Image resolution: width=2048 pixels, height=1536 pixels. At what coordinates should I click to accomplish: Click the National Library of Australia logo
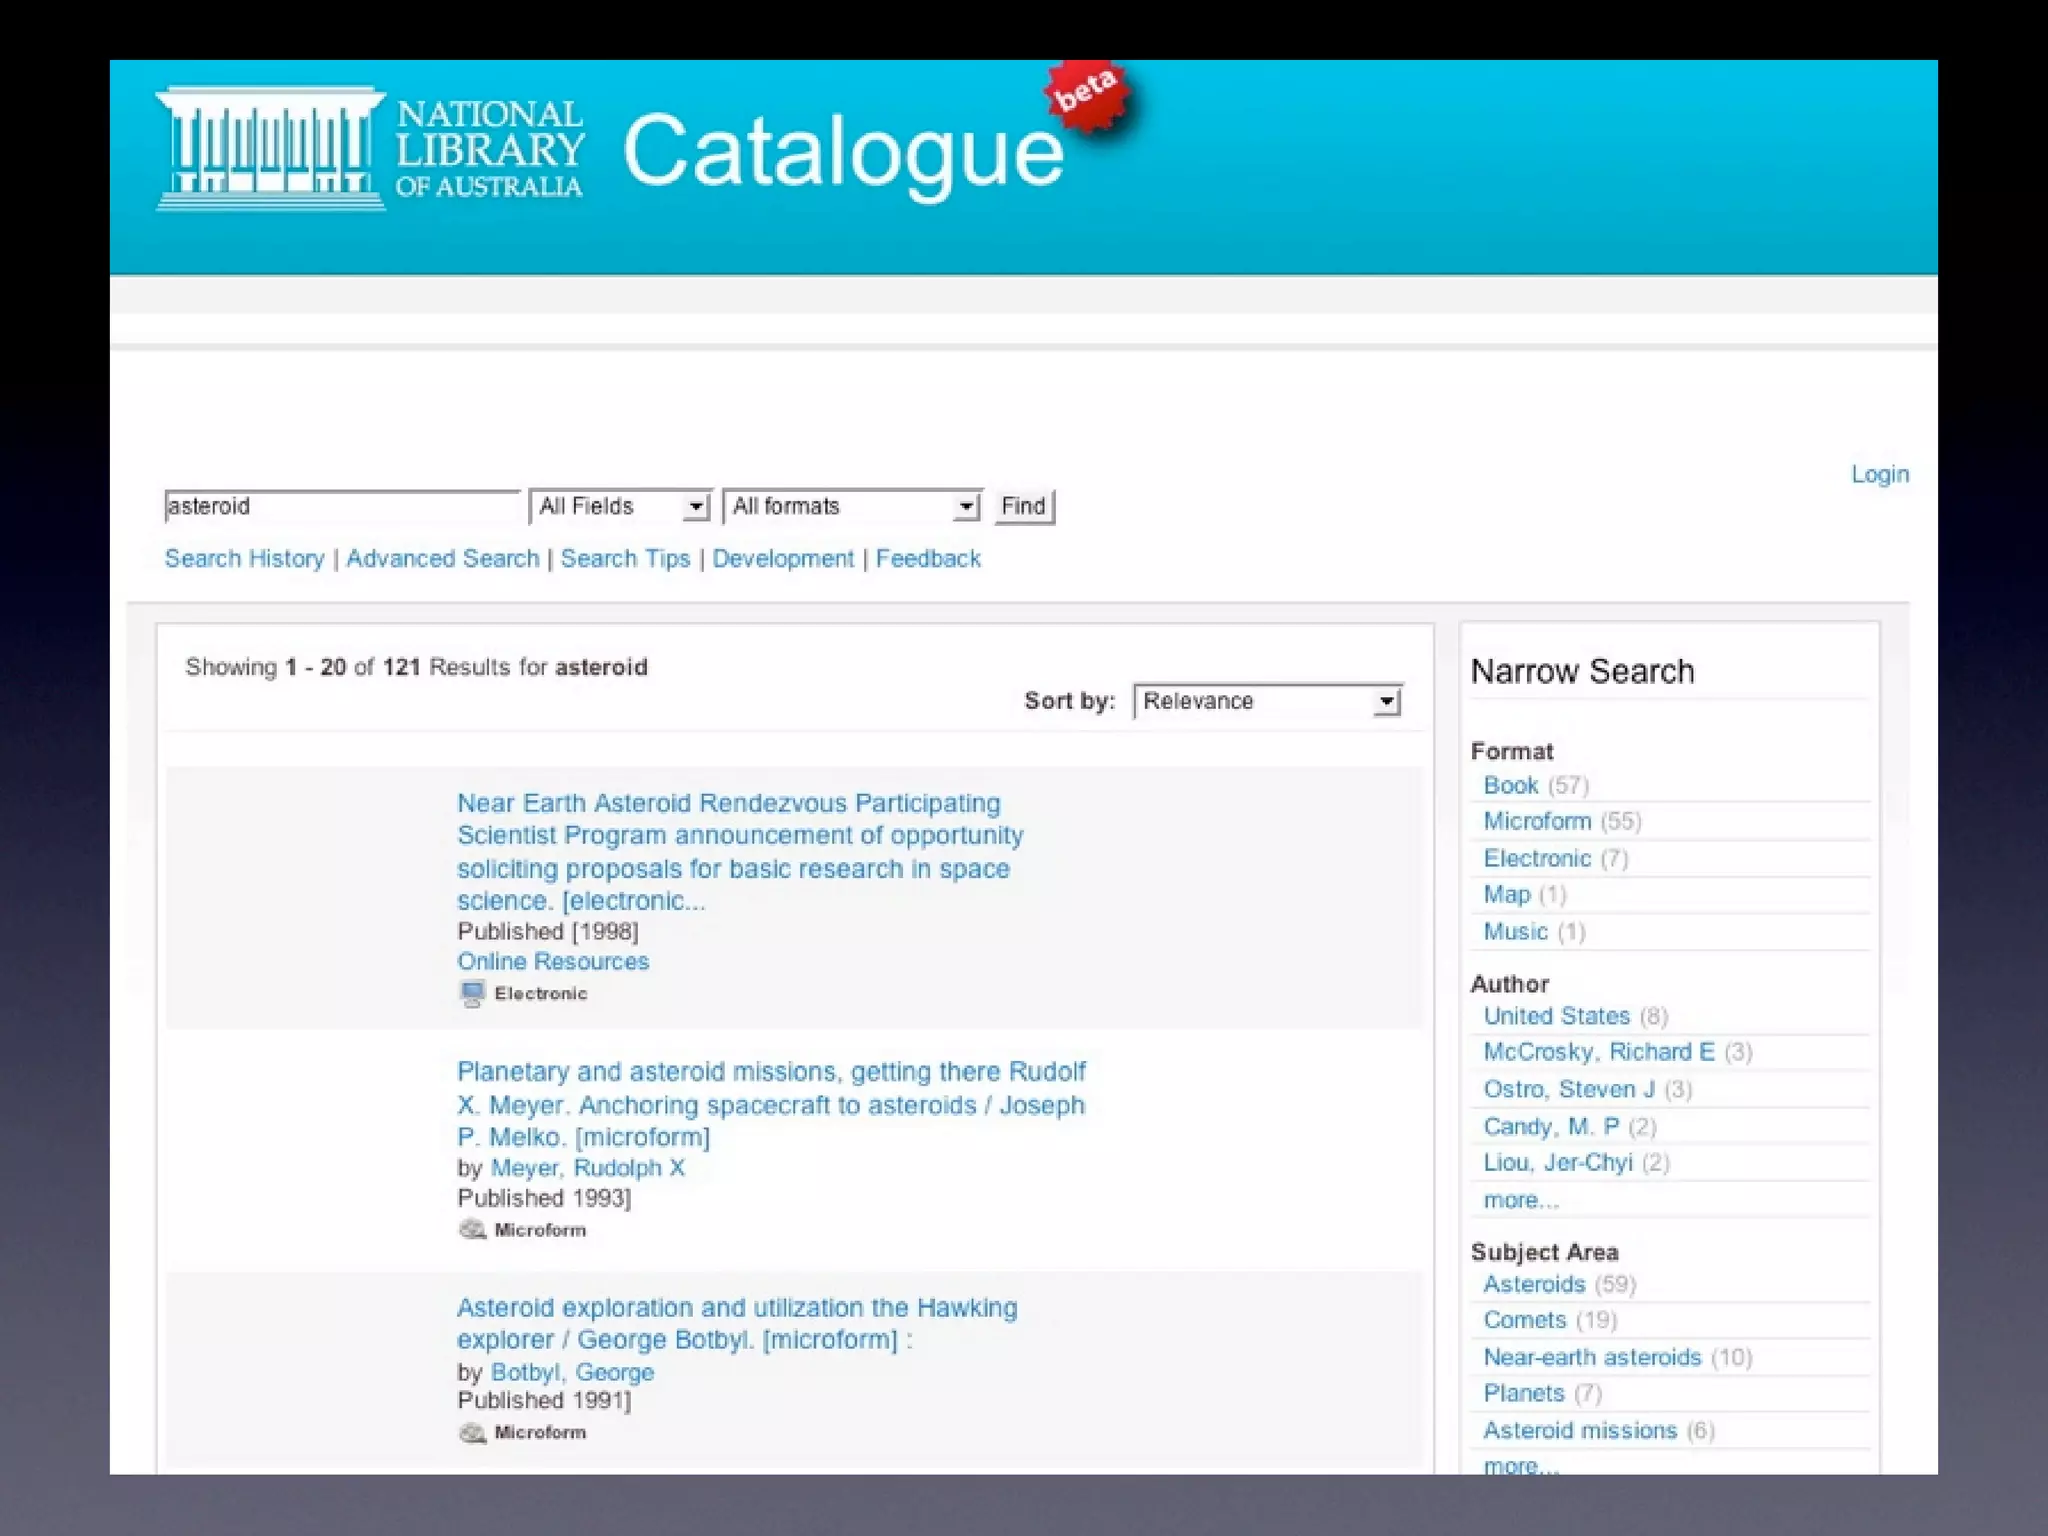tap(370, 148)
